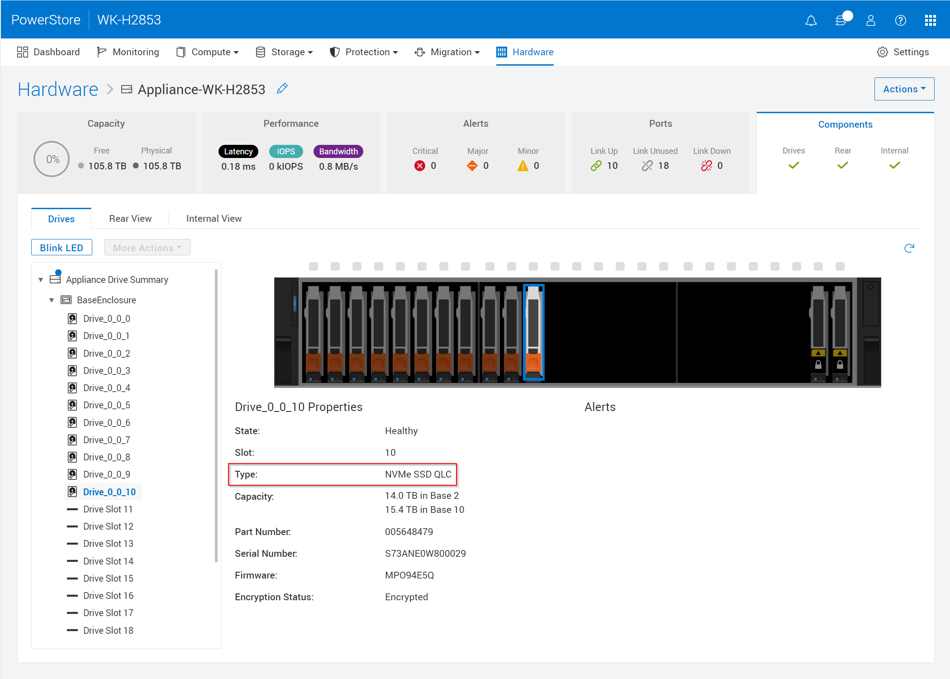
Task: Click the 0% capacity ring gauge
Action: (x=51, y=158)
